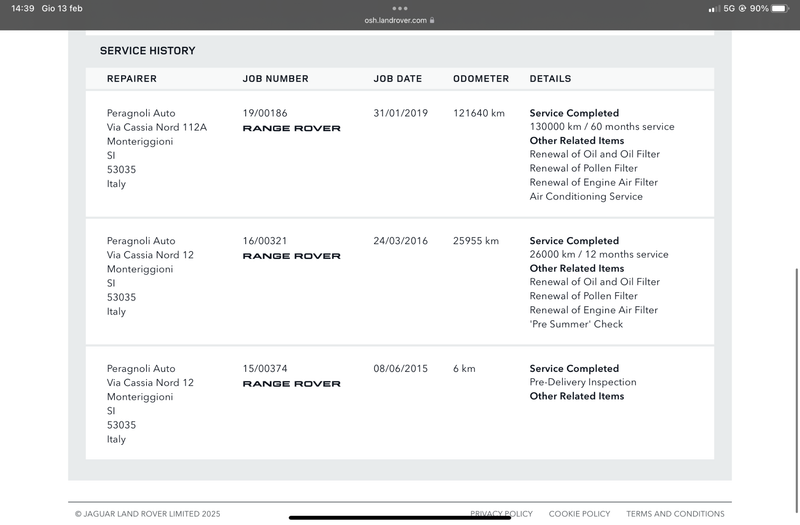Click the Range Rover logo under job 15/00374
This screenshot has width=800, height=525.
coord(291,384)
